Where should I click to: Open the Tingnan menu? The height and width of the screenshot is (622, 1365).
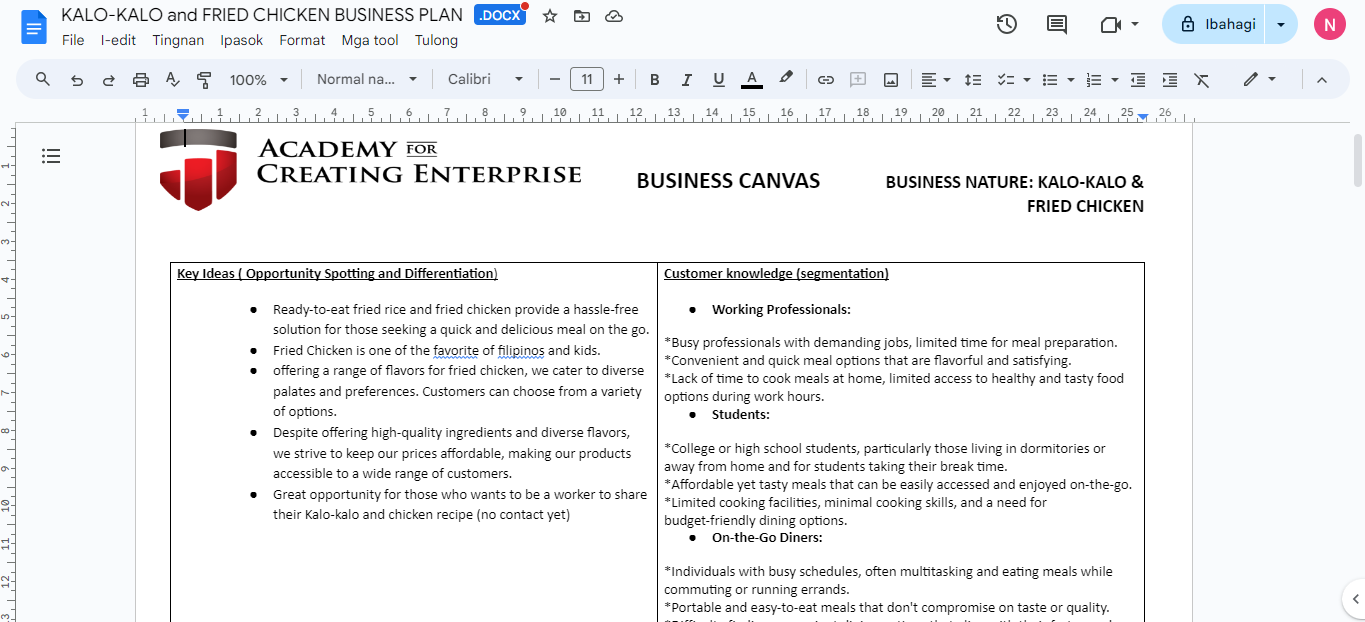[178, 40]
